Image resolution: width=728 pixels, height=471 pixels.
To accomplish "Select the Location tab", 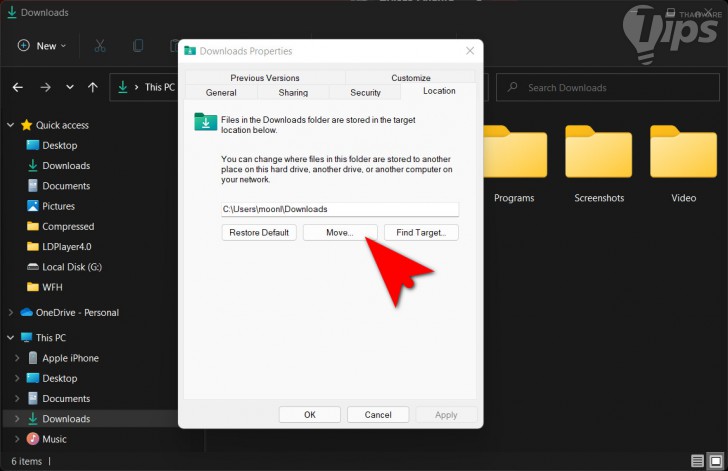I will tap(439, 91).
